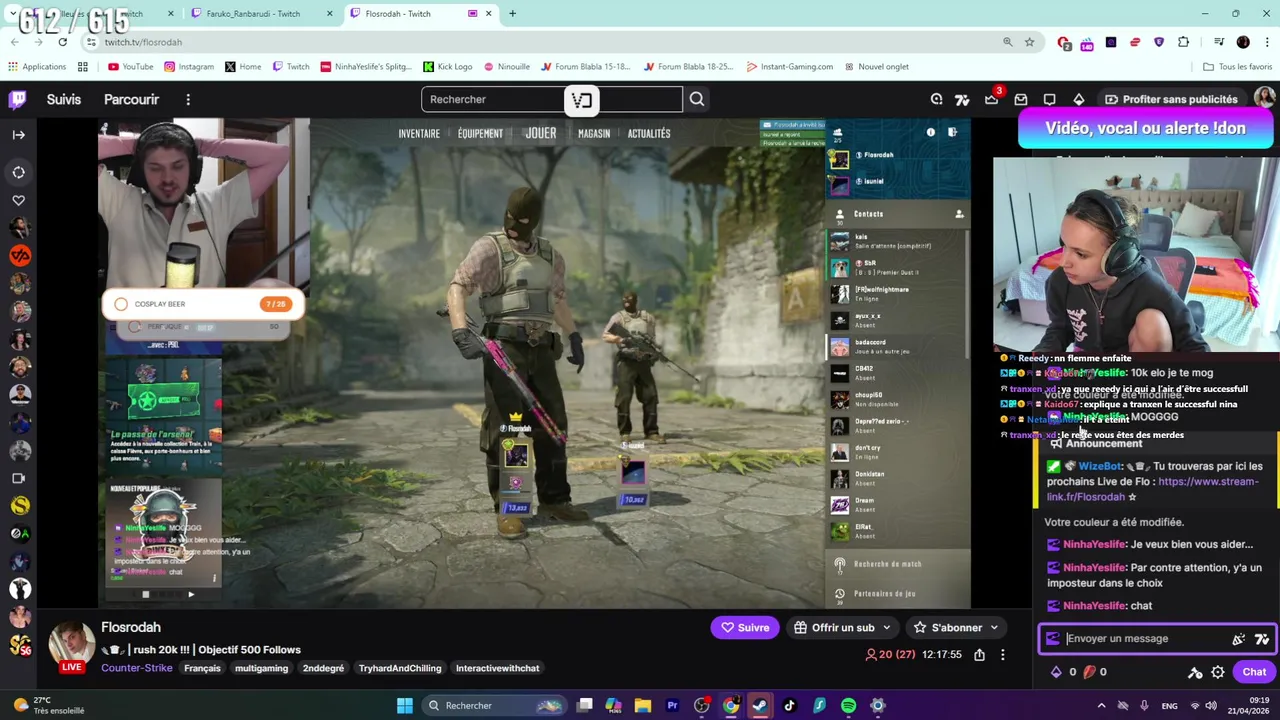Expand the collapsed left sidebar arrow
The height and width of the screenshot is (720, 1280).
click(x=18, y=134)
